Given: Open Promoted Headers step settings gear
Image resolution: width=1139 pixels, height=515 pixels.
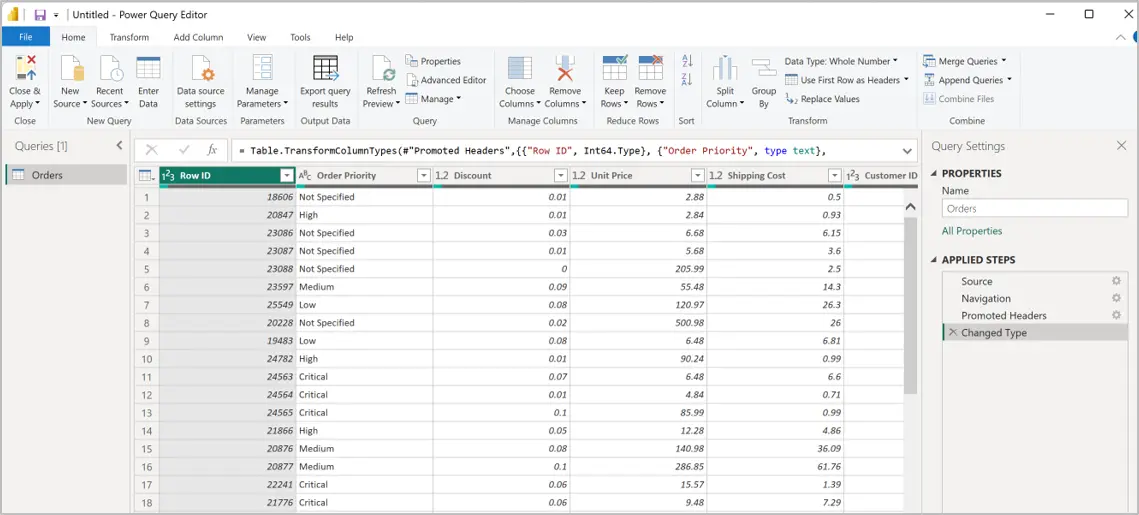Looking at the screenshot, I should (1116, 315).
